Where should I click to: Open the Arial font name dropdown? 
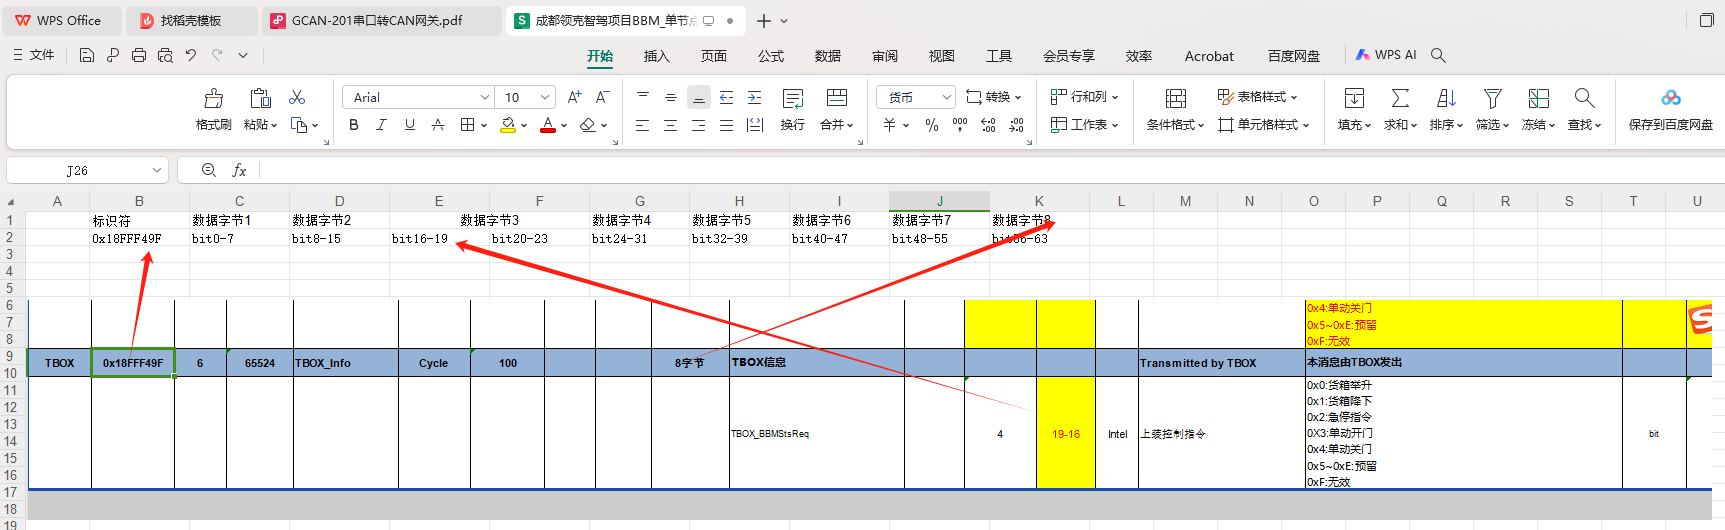tap(485, 97)
